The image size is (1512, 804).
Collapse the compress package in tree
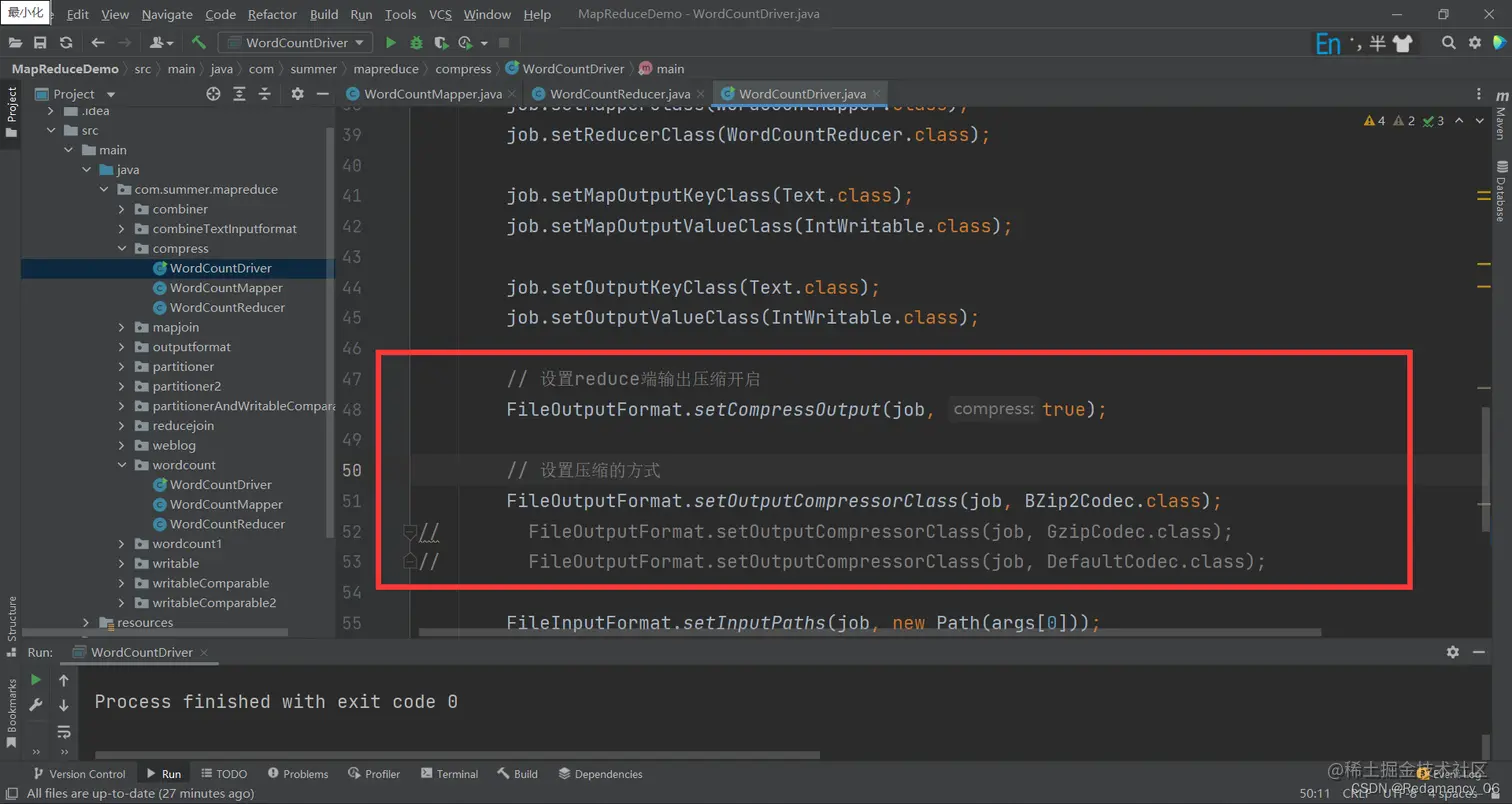(x=122, y=248)
